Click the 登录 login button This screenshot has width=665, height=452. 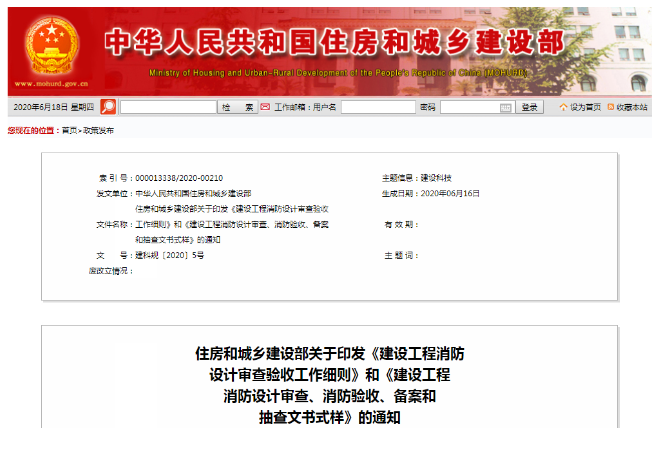pyautogui.click(x=529, y=107)
